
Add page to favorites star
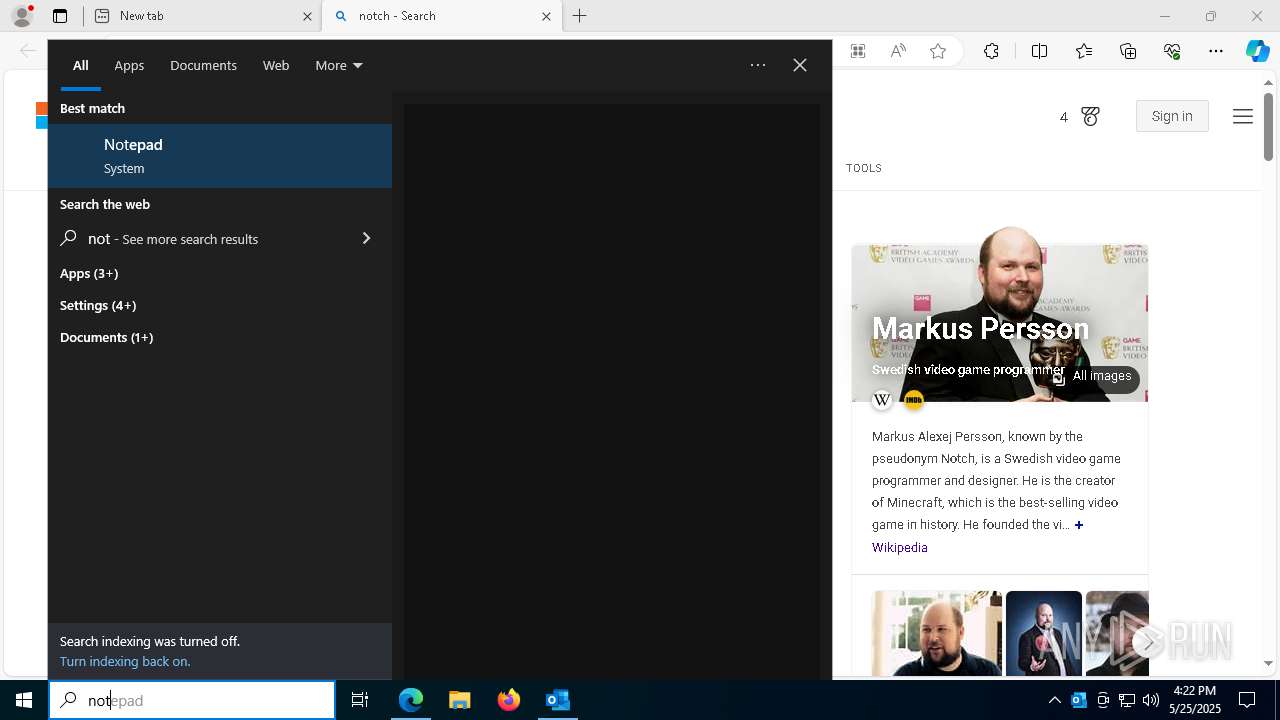938,51
